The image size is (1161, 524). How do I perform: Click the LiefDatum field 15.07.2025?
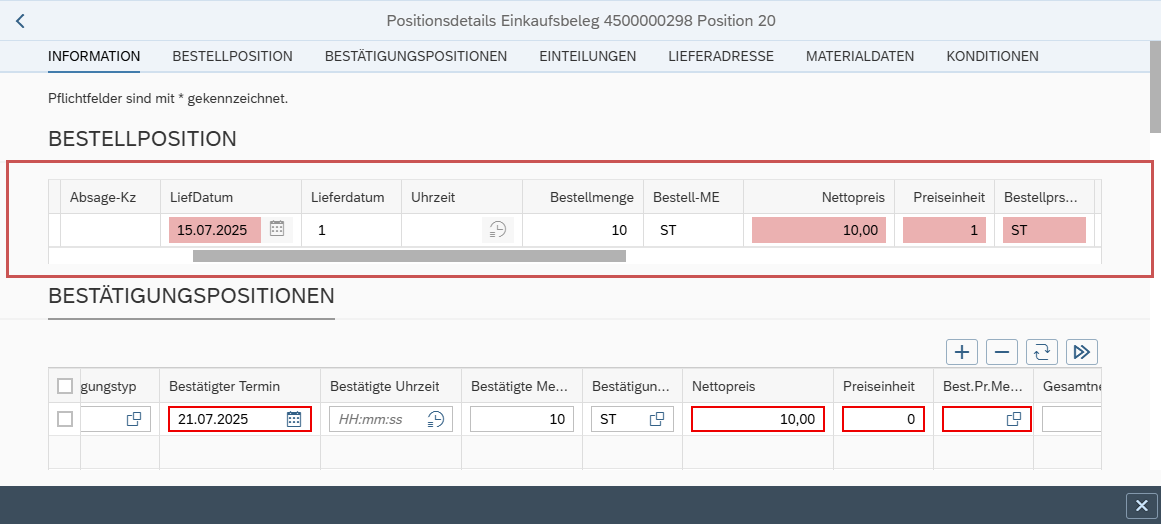(x=215, y=230)
